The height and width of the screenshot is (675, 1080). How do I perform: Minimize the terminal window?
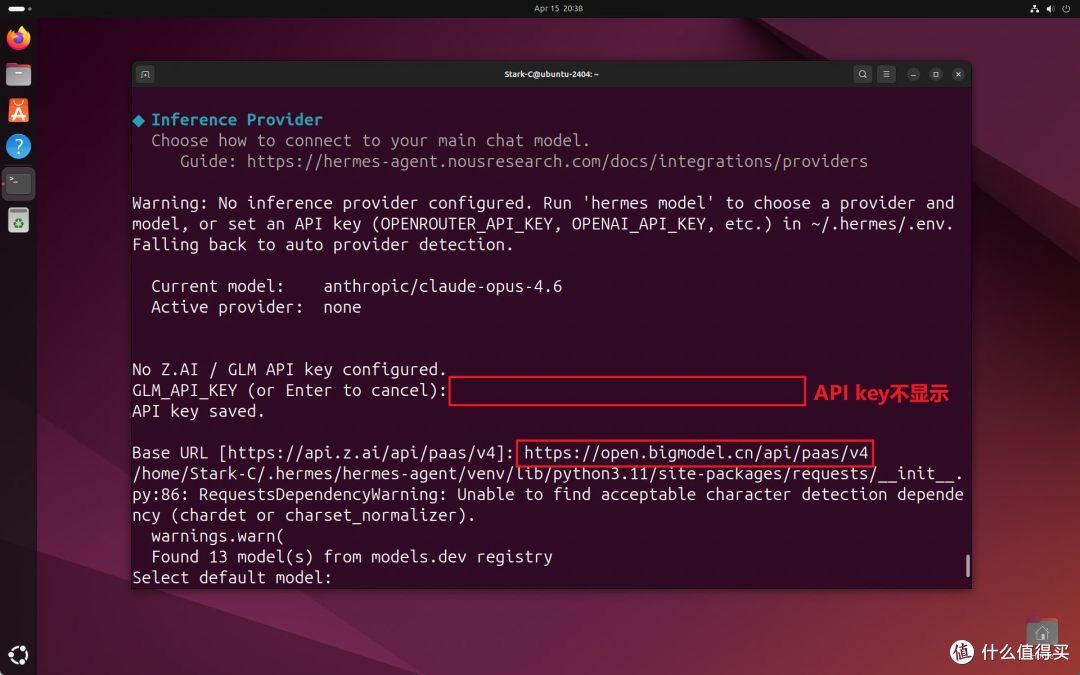point(913,74)
